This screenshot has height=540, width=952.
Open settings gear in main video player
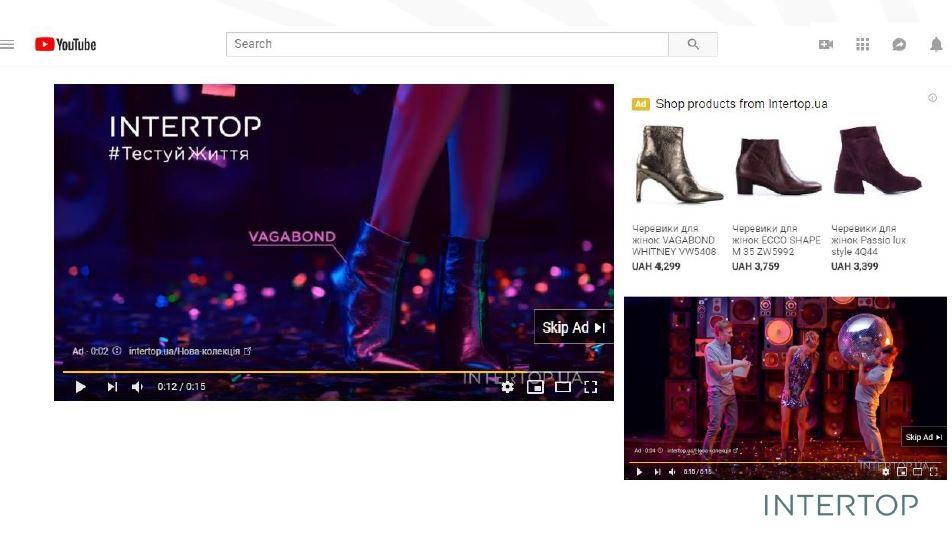tap(508, 387)
